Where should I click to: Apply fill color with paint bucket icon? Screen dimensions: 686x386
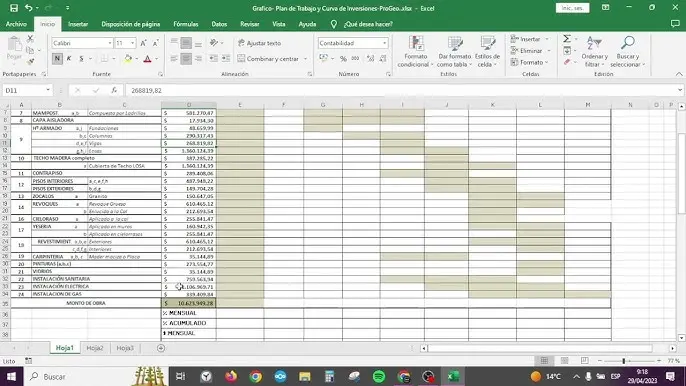(128, 58)
